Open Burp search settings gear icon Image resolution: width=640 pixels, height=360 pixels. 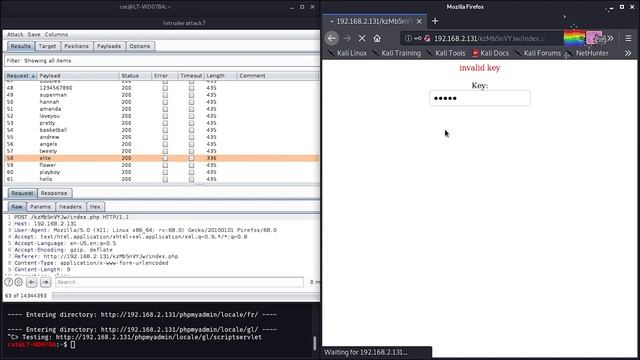coord(18,282)
